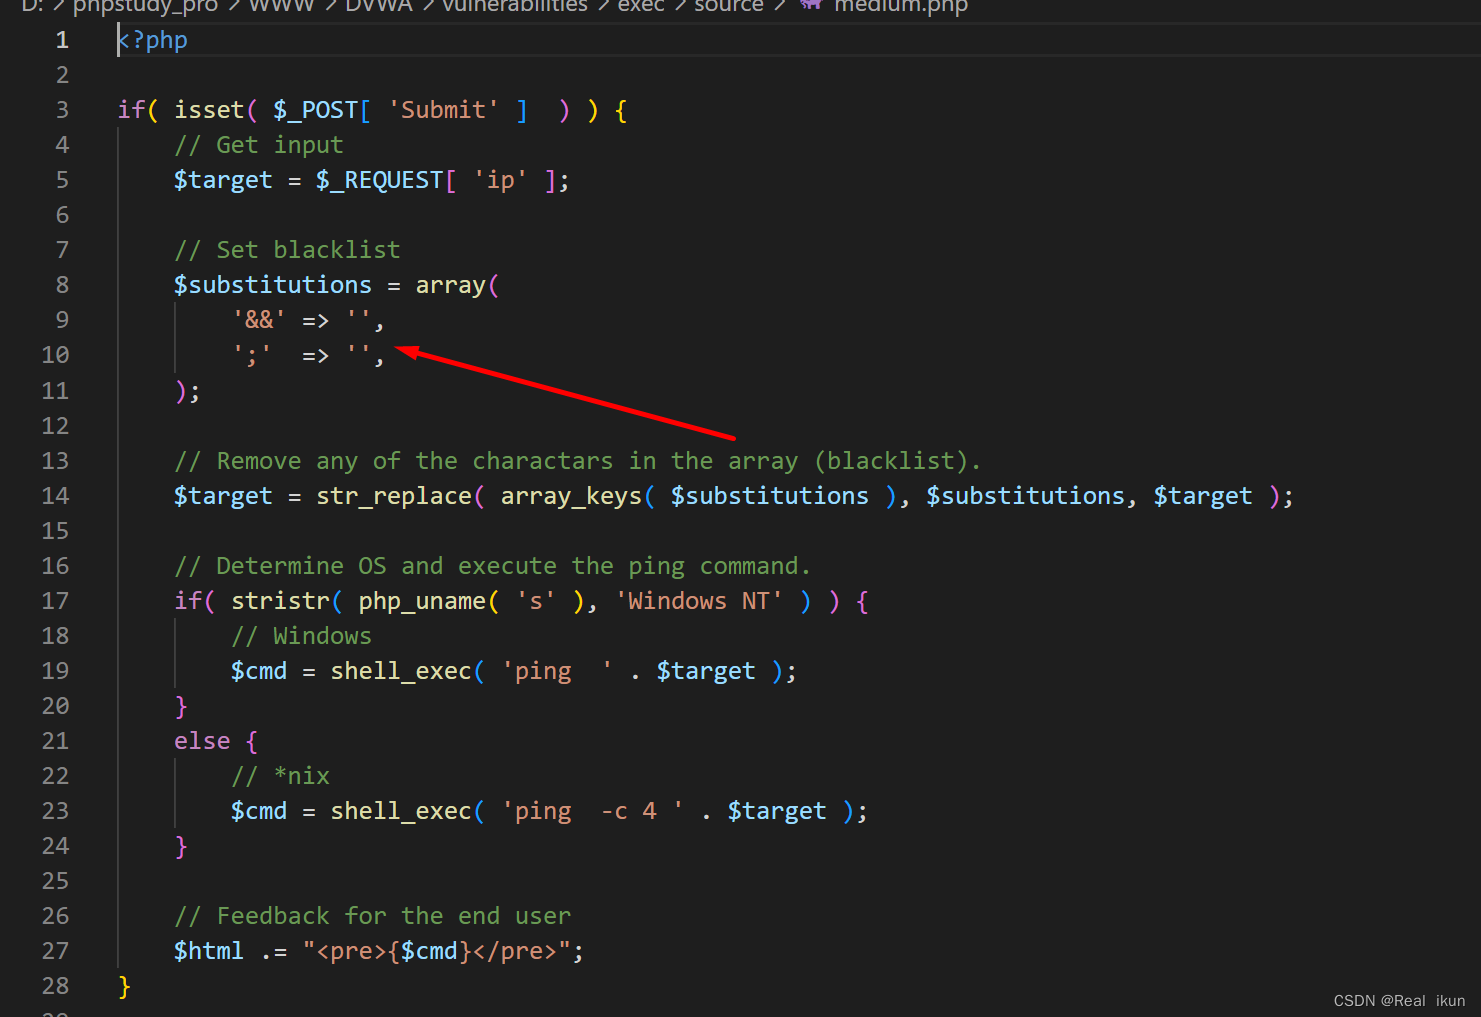The width and height of the screenshot is (1481, 1017).
Task: Click the '// Set blacklist' comment
Action: click(x=287, y=250)
